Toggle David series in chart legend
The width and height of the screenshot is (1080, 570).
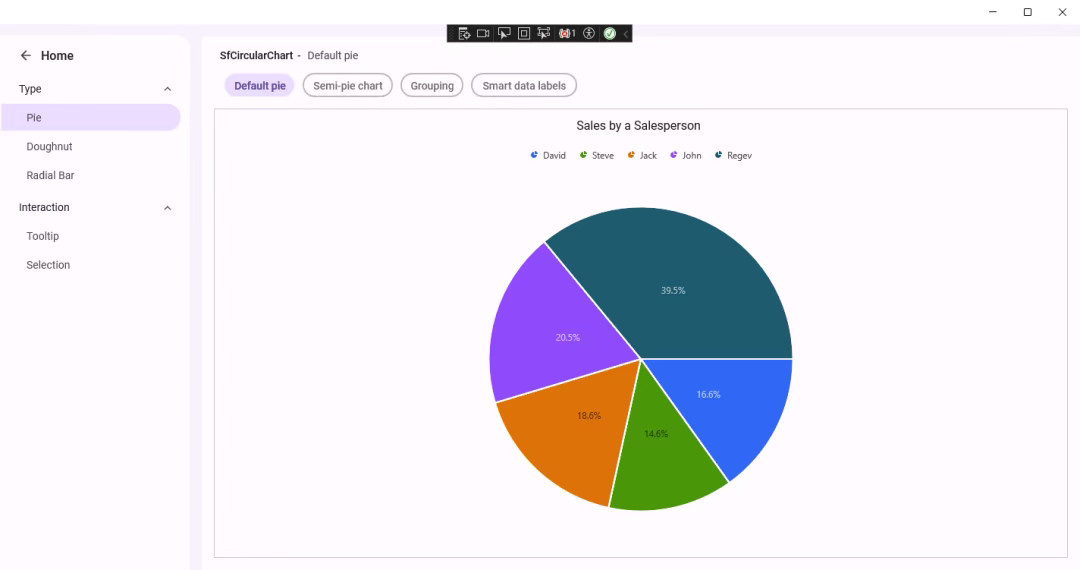548,155
